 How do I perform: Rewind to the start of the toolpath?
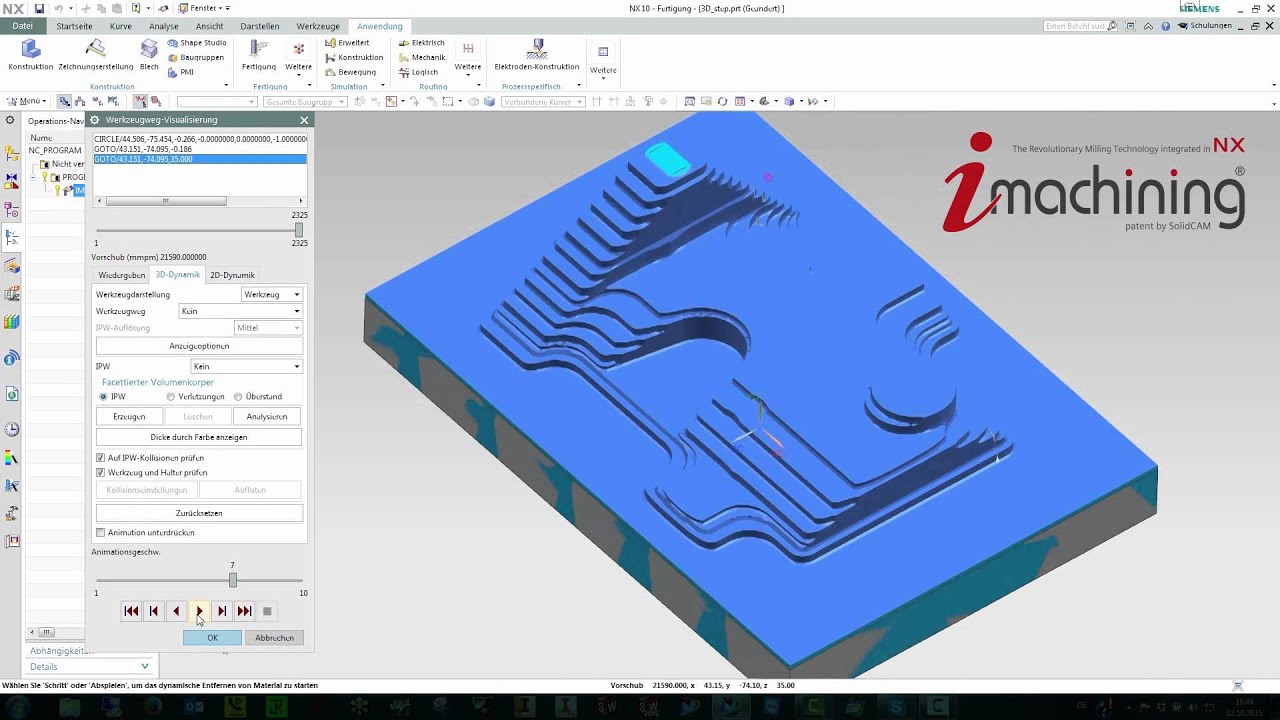(x=131, y=611)
